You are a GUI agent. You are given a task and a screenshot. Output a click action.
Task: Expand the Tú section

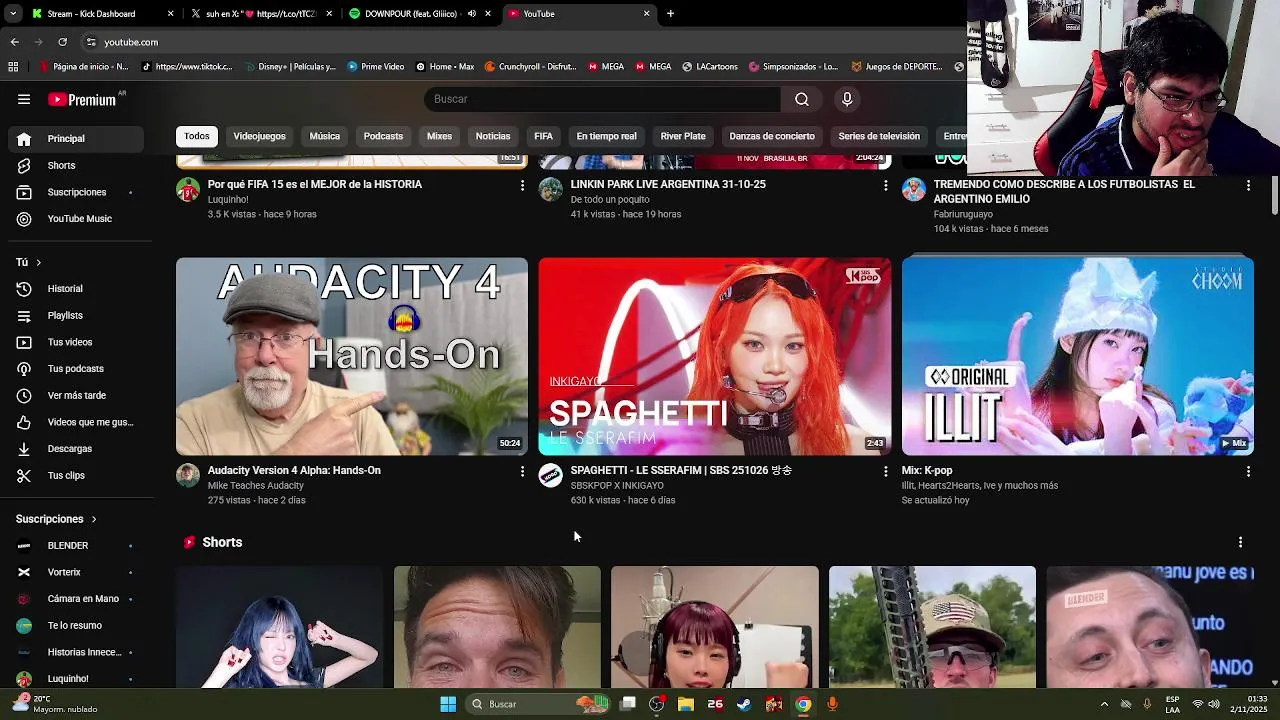28,262
